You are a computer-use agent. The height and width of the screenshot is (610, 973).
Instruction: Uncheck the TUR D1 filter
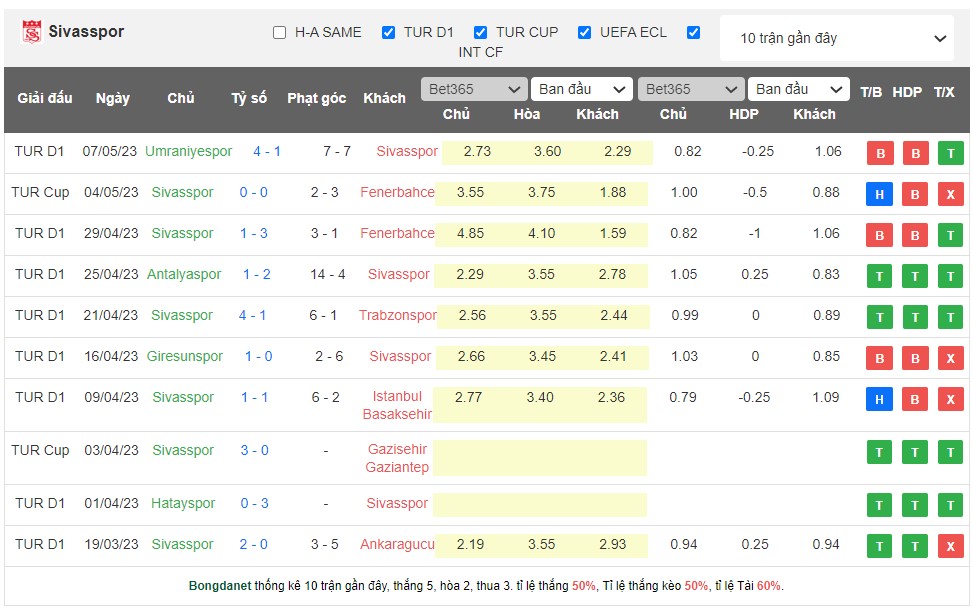[x=389, y=32]
